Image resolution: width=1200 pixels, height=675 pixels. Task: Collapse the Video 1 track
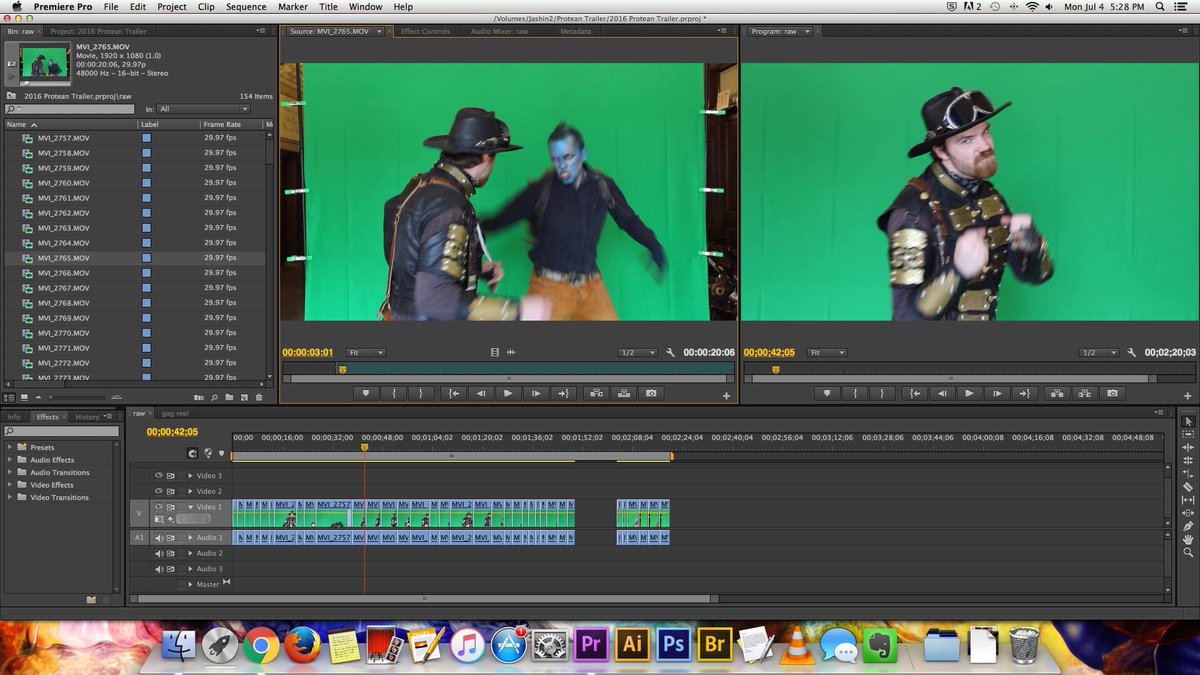click(x=191, y=507)
